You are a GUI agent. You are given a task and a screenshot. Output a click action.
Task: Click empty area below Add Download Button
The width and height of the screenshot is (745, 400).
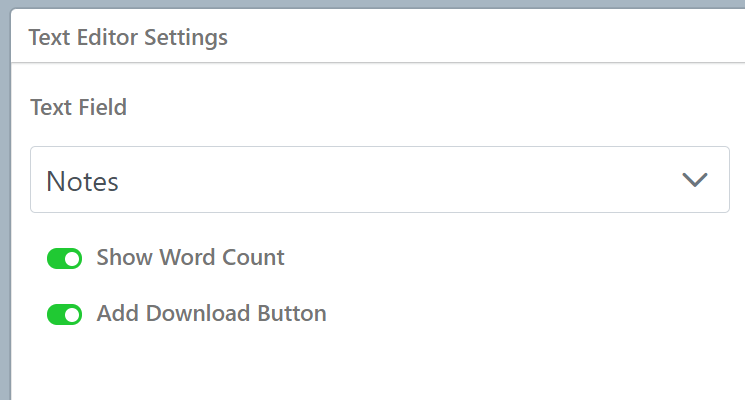coord(300,365)
